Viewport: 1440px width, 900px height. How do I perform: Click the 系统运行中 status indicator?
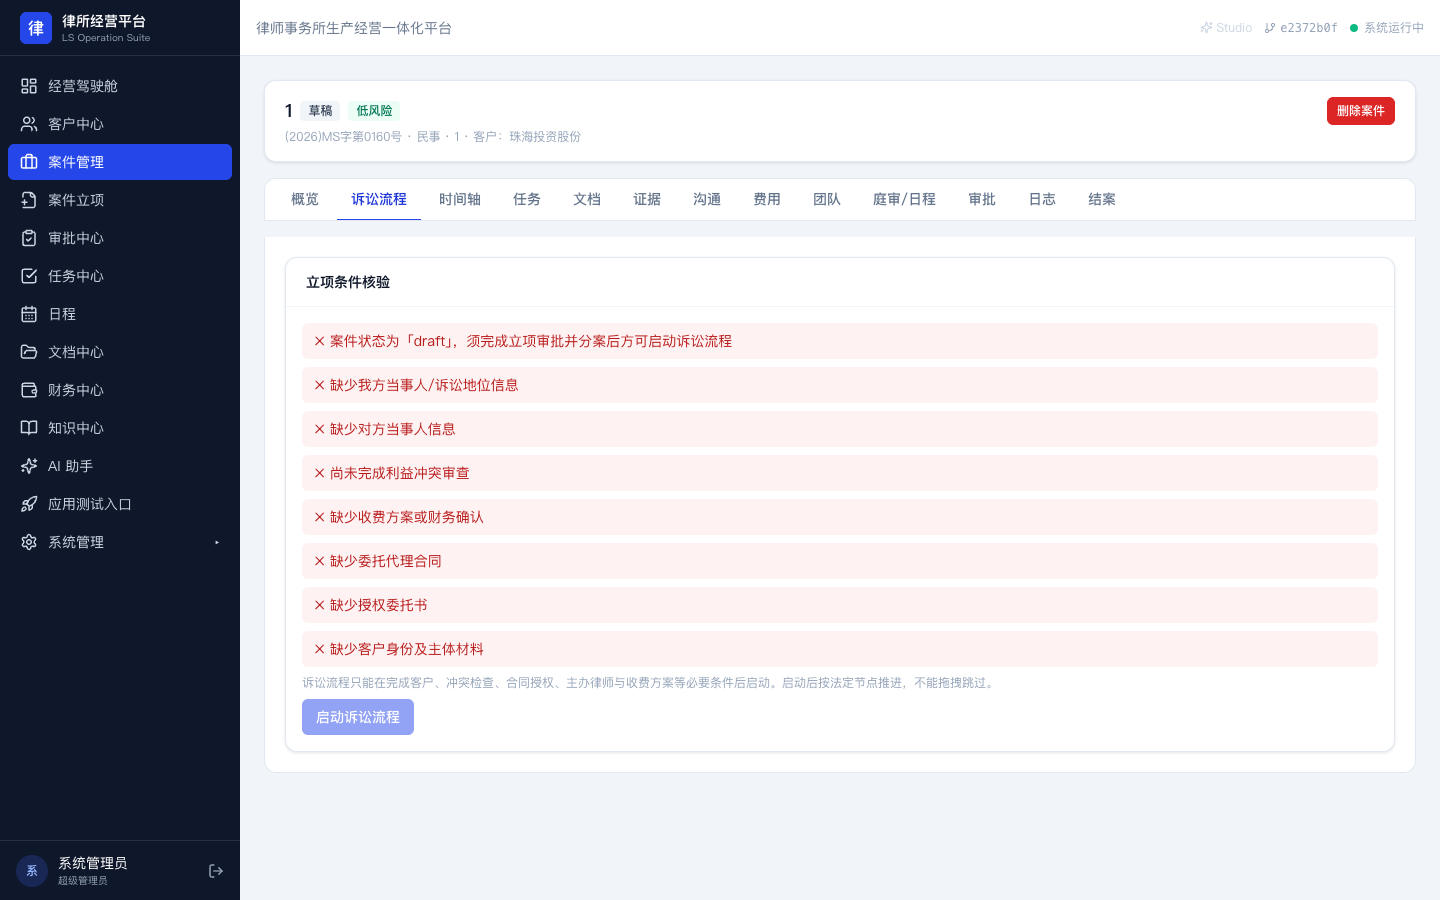[x=1387, y=28]
